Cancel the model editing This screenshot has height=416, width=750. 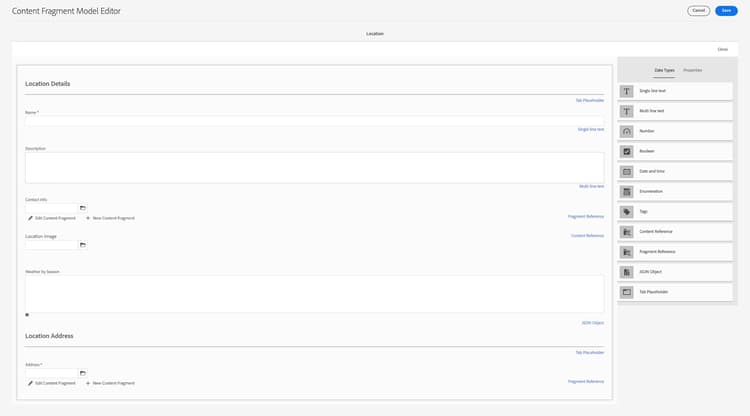pyautogui.click(x=698, y=11)
